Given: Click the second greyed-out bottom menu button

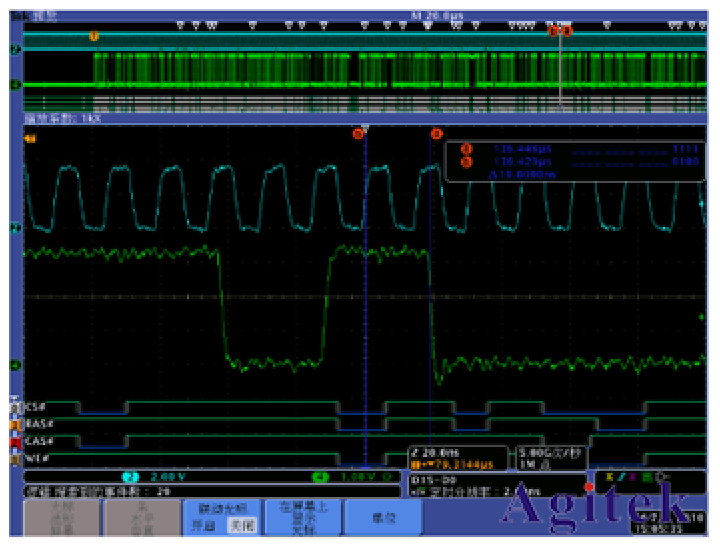Looking at the screenshot, I should [x=140, y=516].
